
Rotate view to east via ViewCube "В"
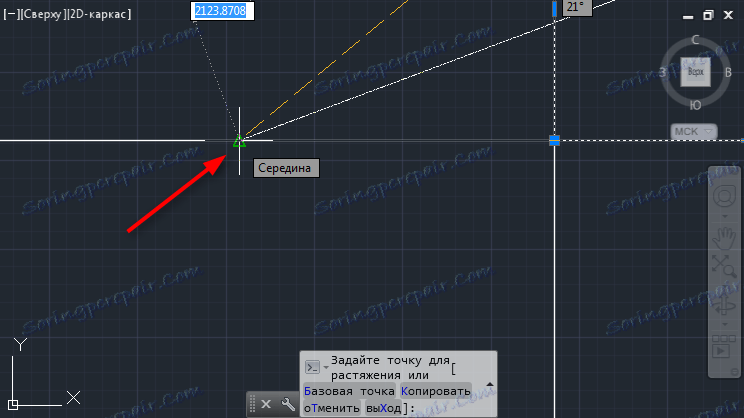click(728, 73)
